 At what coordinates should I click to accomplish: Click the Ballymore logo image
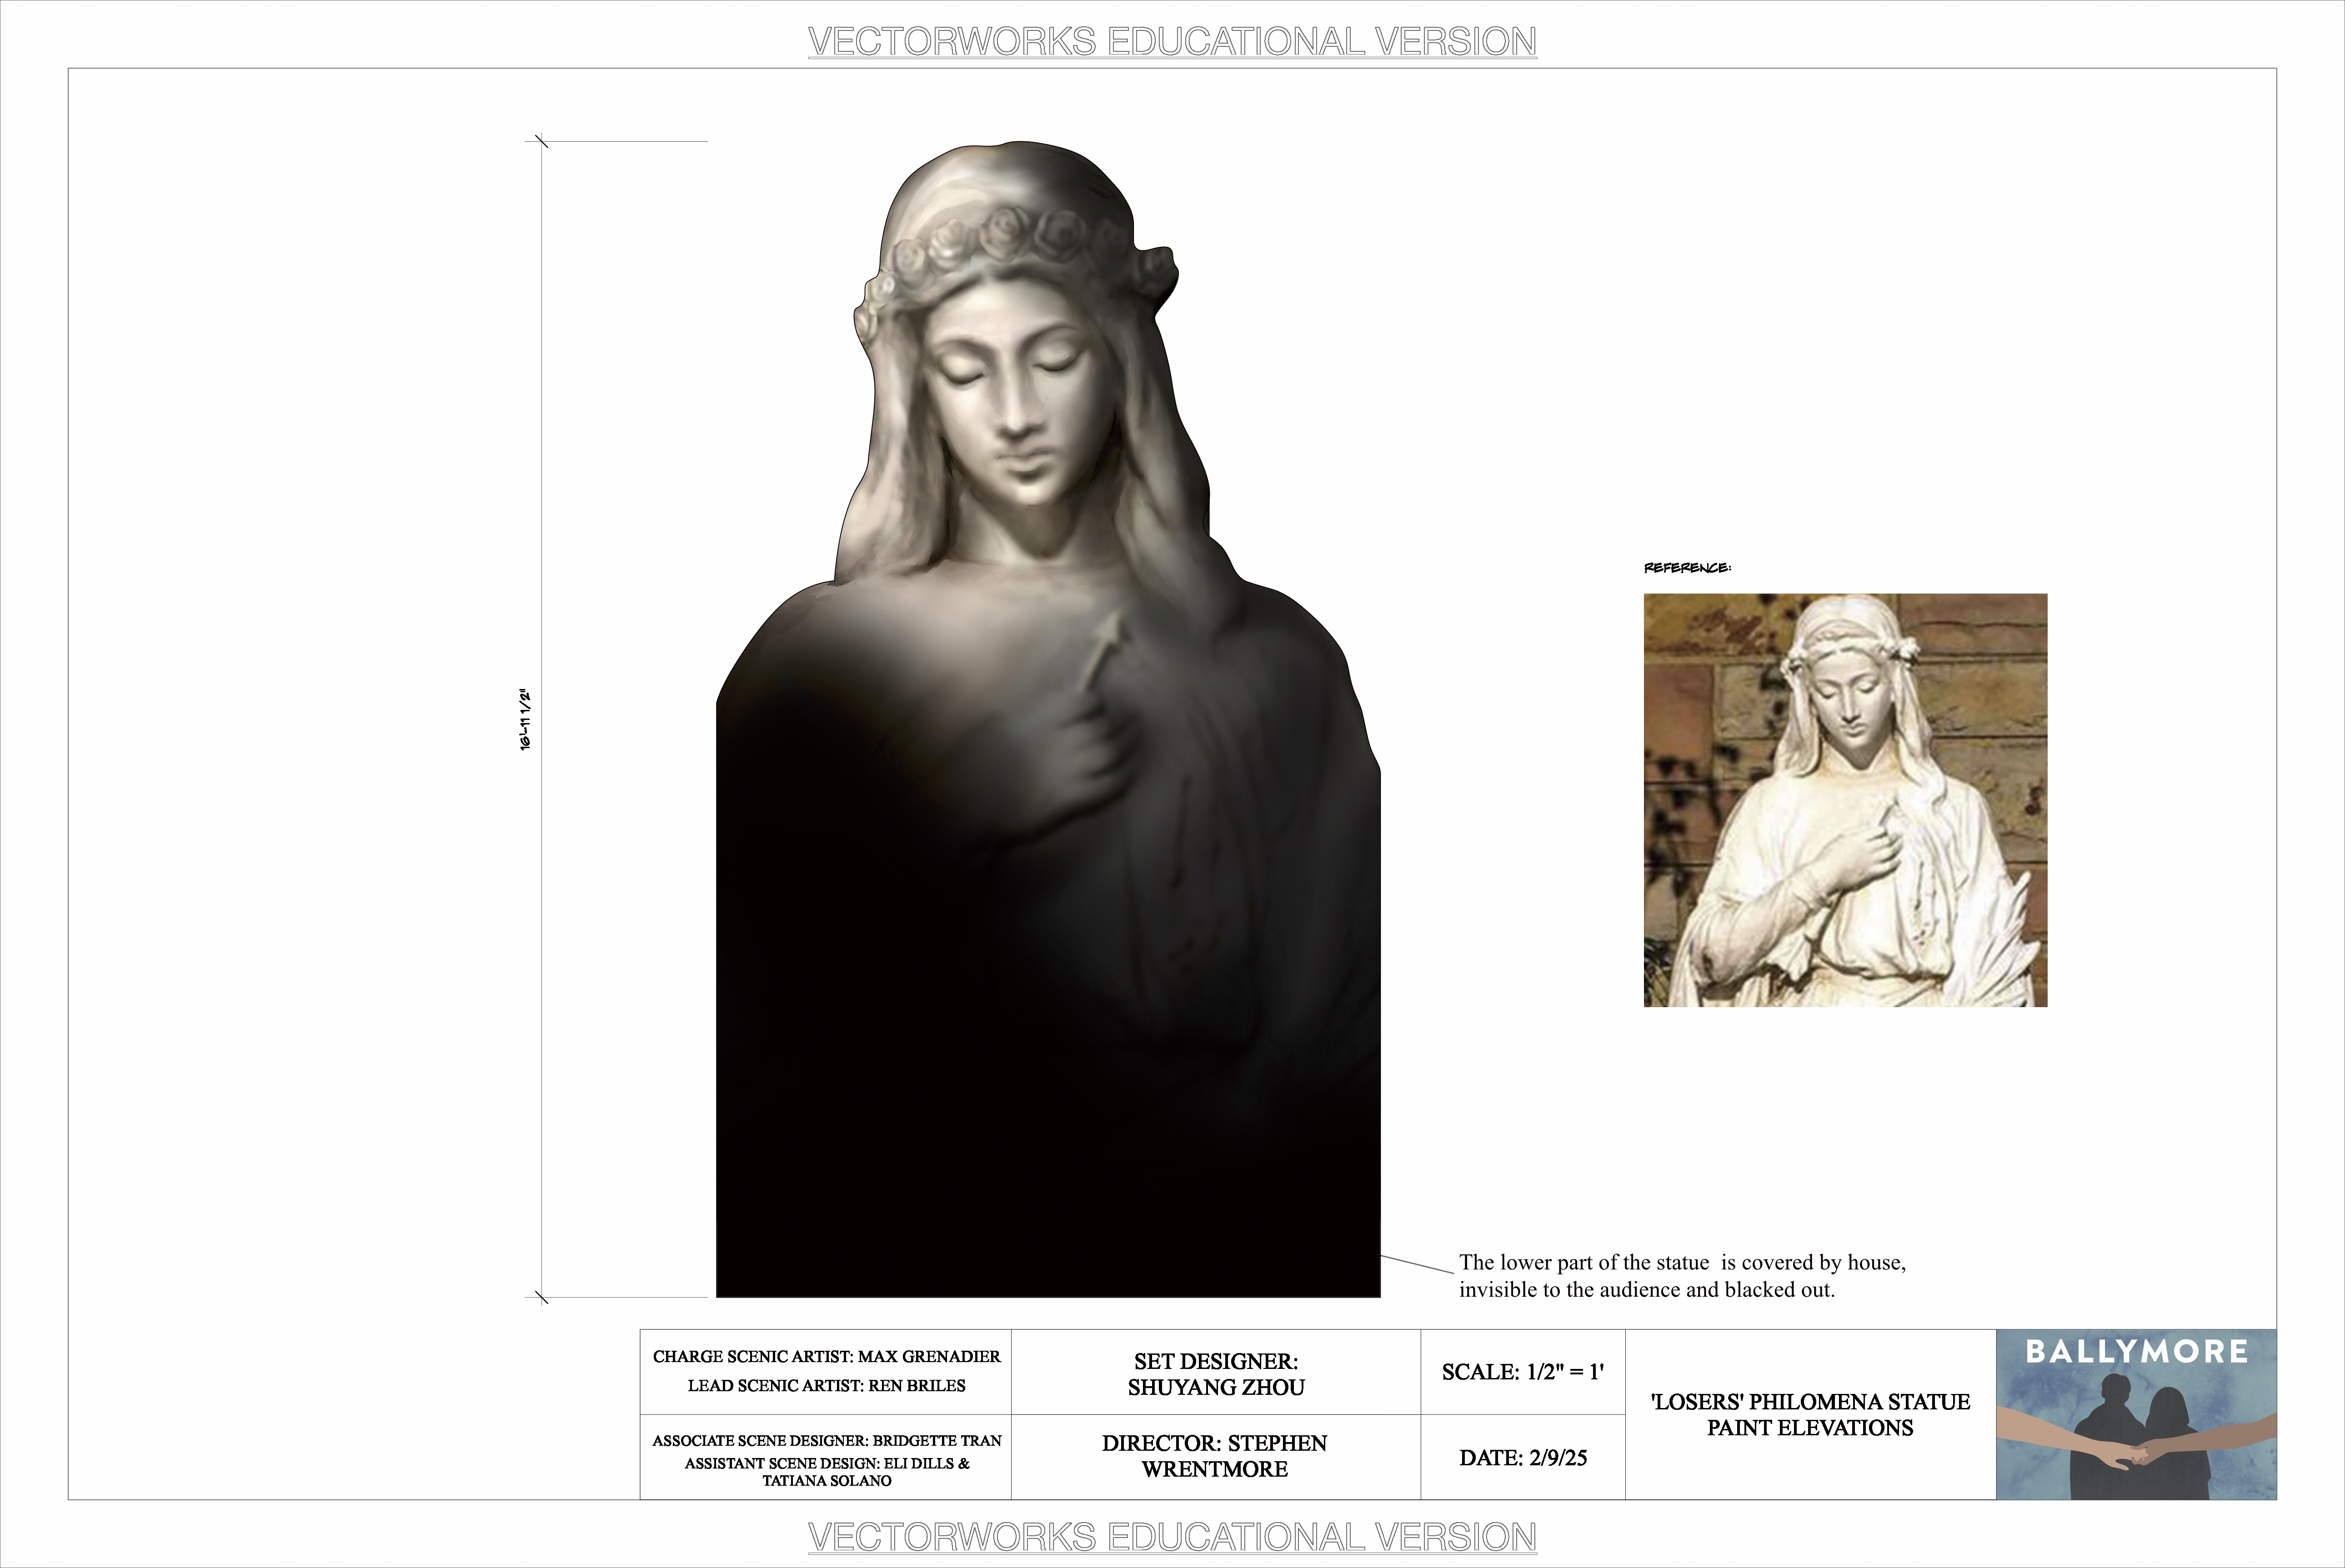pyautogui.click(x=2136, y=1414)
